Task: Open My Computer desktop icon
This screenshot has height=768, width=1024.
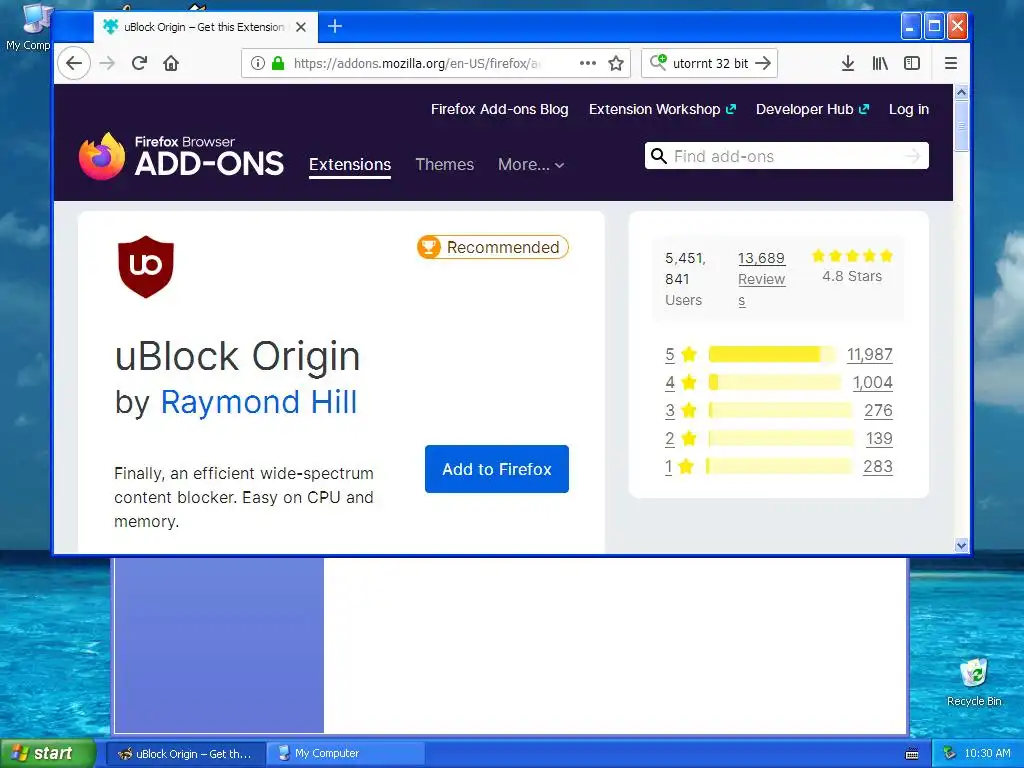Action: pyautogui.click(x=27, y=27)
